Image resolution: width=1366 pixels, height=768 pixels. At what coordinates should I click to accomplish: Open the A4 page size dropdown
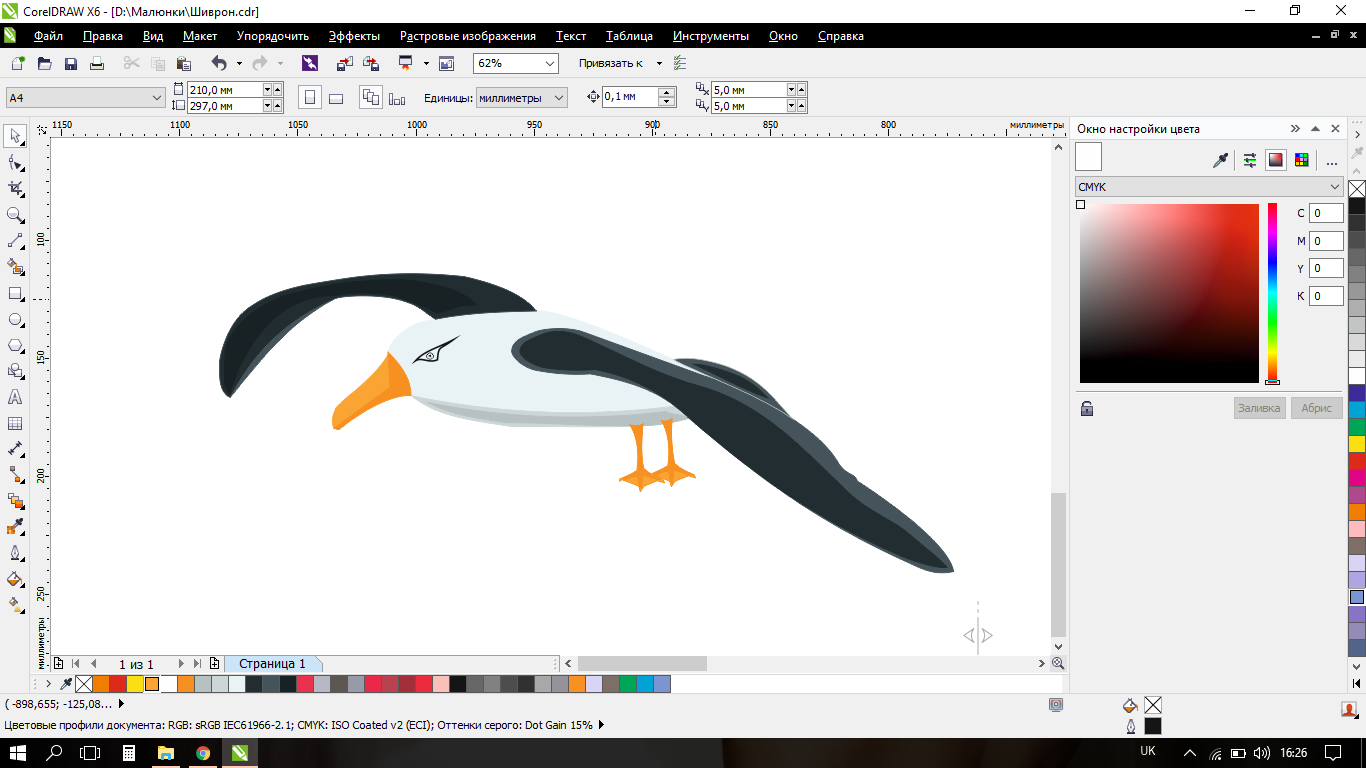[156, 98]
